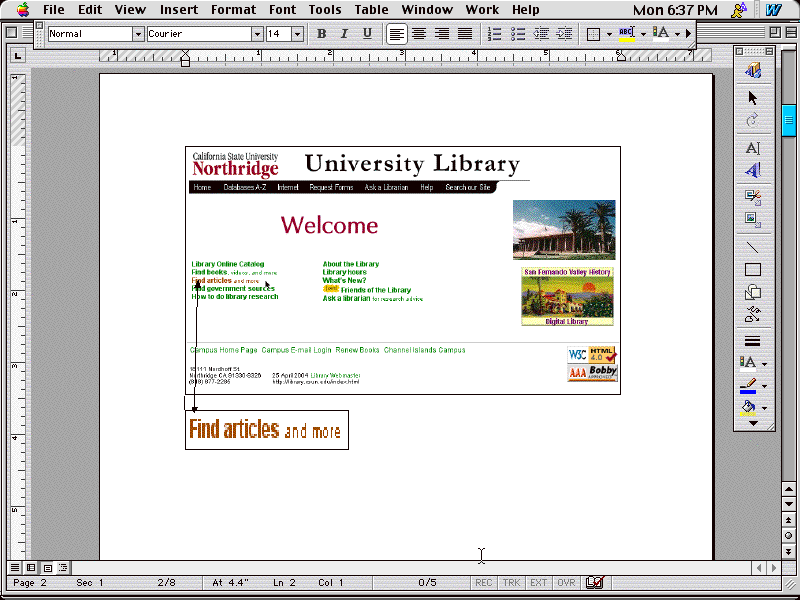Jump to previous page with double-up arrow

click(x=788, y=520)
